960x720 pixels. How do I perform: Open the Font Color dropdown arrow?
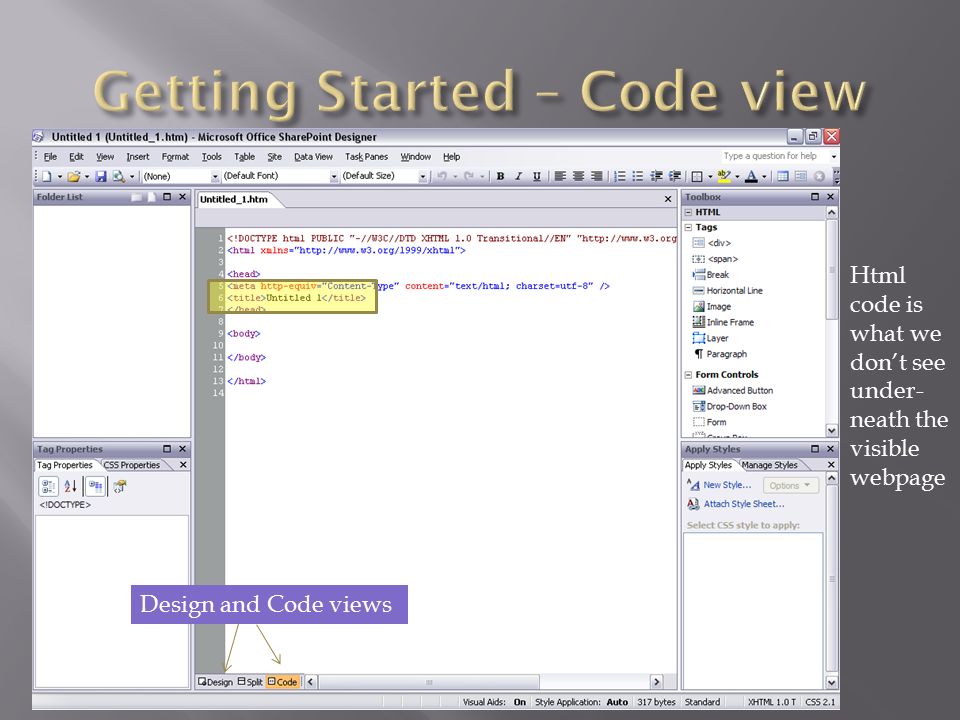[764, 177]
